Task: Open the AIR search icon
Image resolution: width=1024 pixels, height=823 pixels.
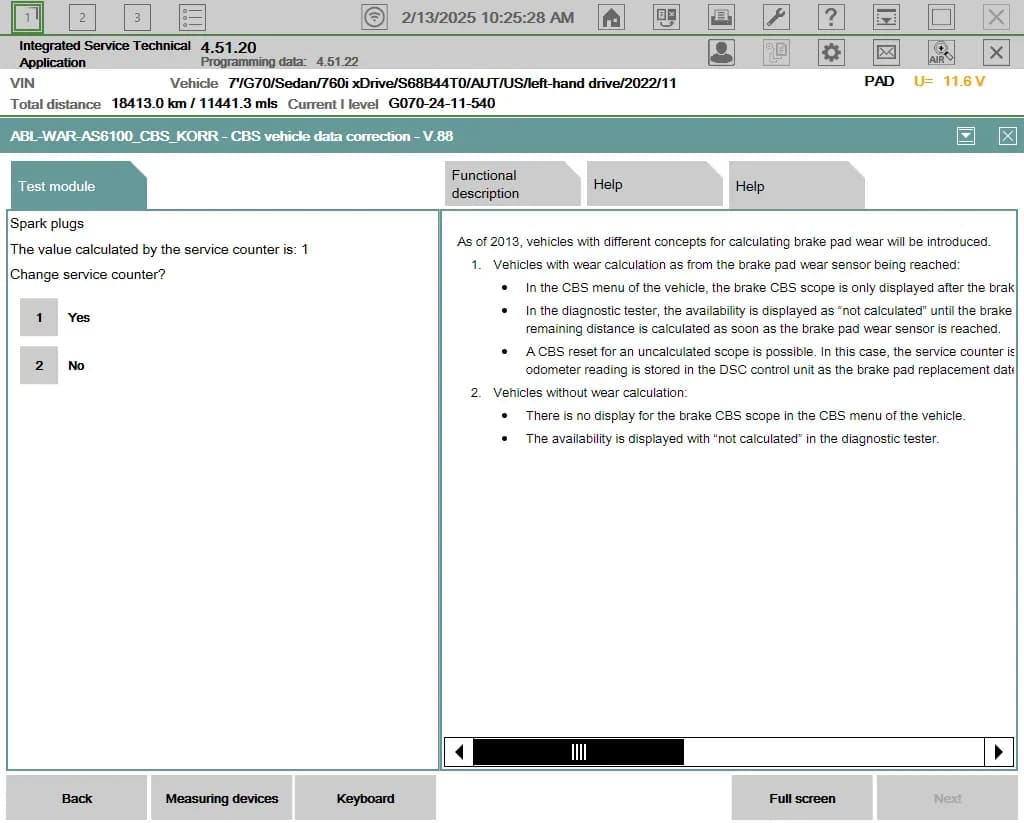Action: click(941, 52)
